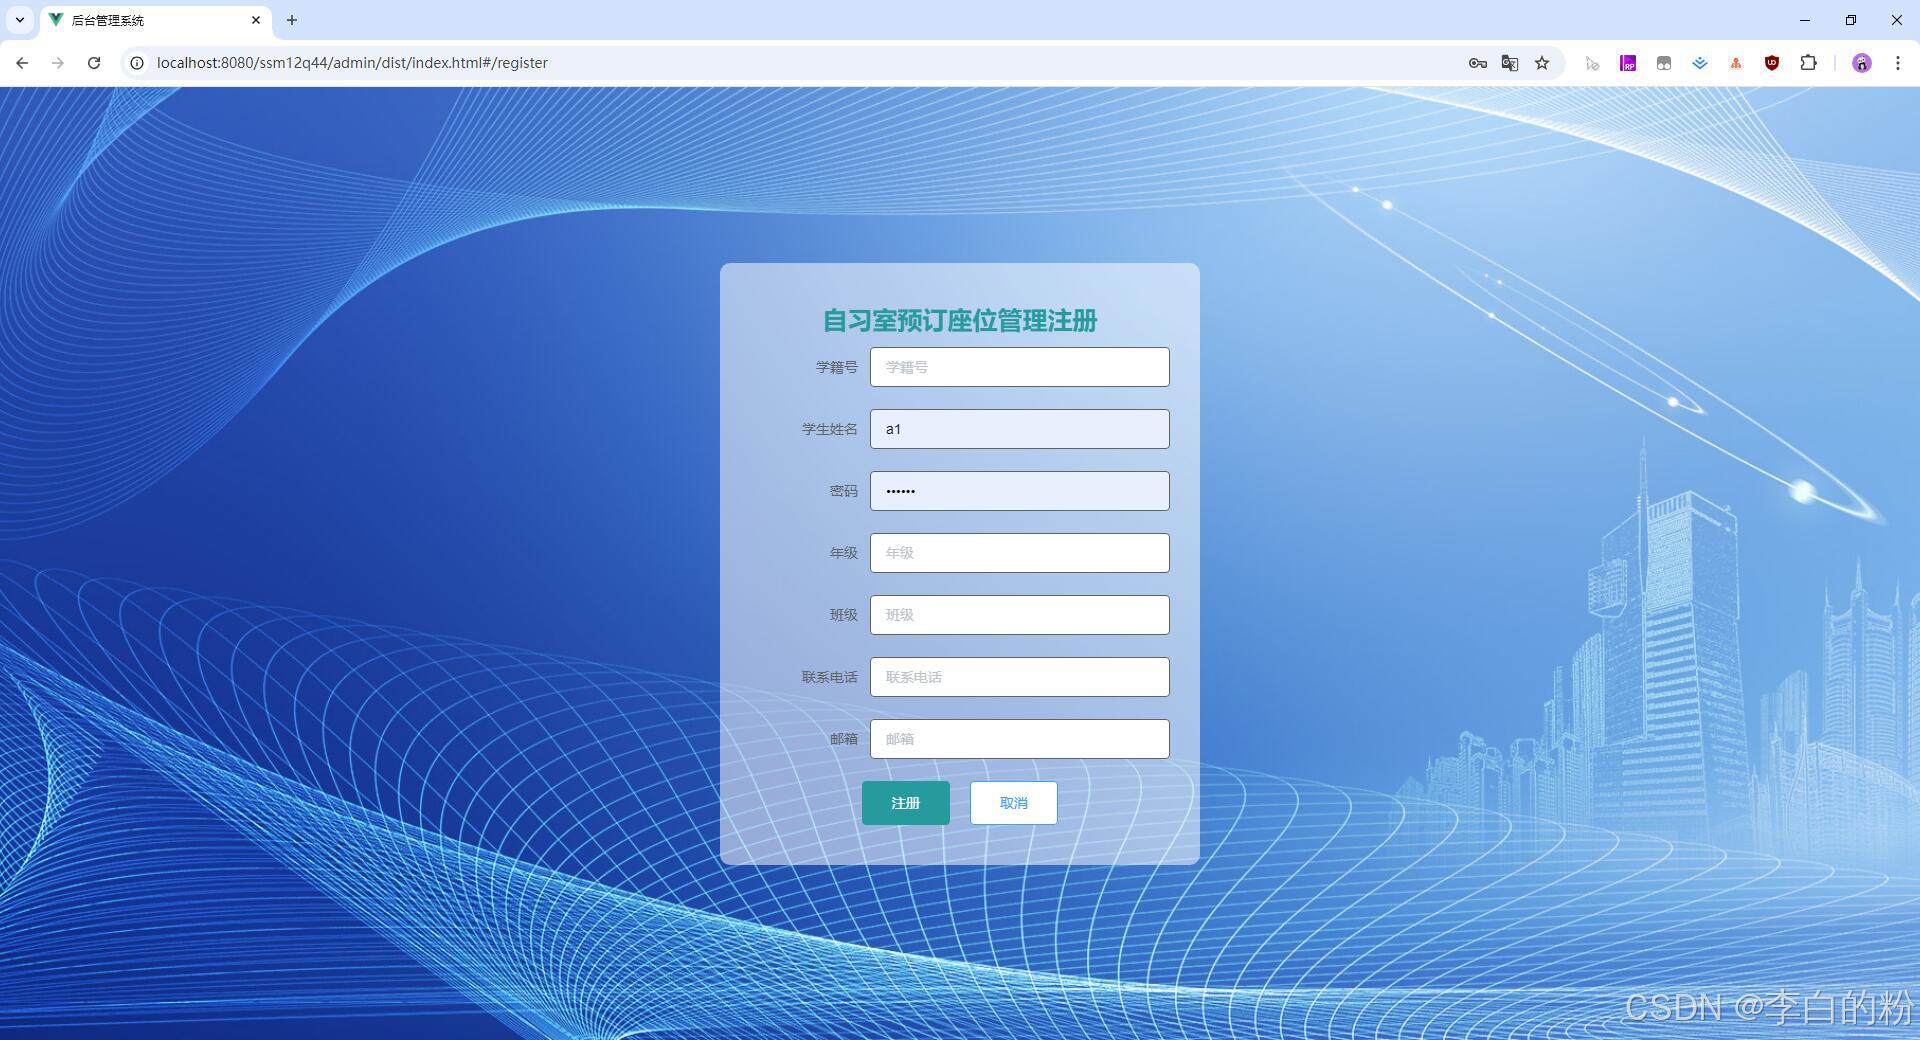1920x1040 pixels.
Task: Click the 联系电话 label
Action: point(829,677)
